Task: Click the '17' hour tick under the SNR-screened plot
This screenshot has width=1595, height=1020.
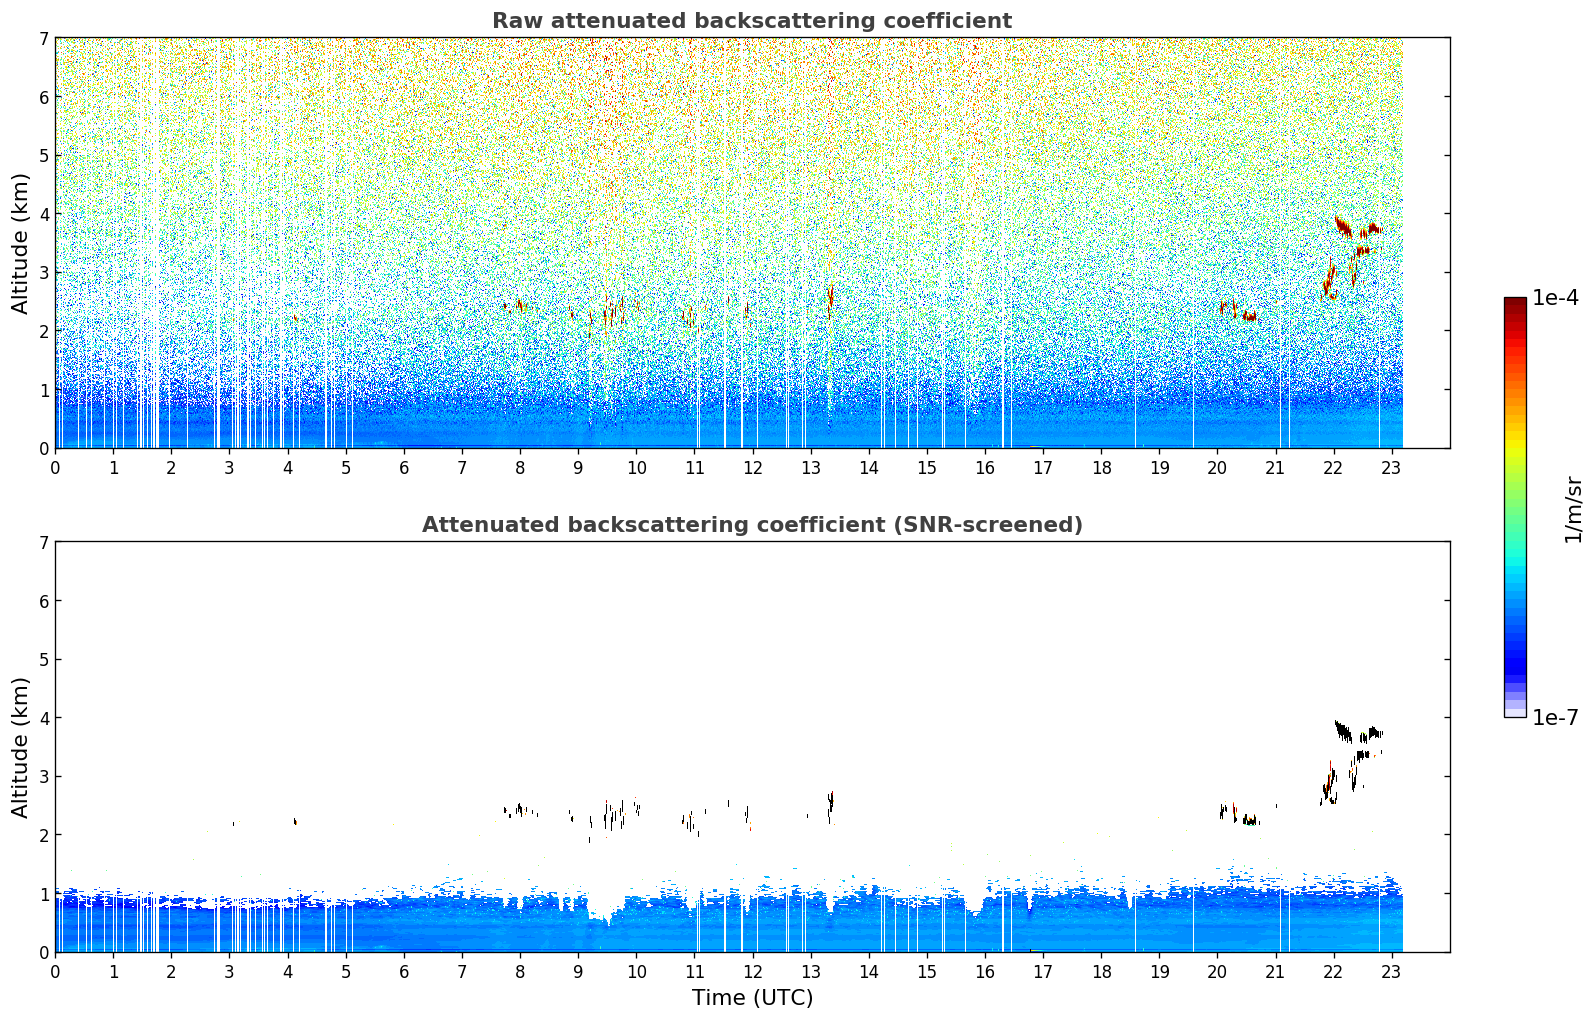Action: click(1042, 971)
